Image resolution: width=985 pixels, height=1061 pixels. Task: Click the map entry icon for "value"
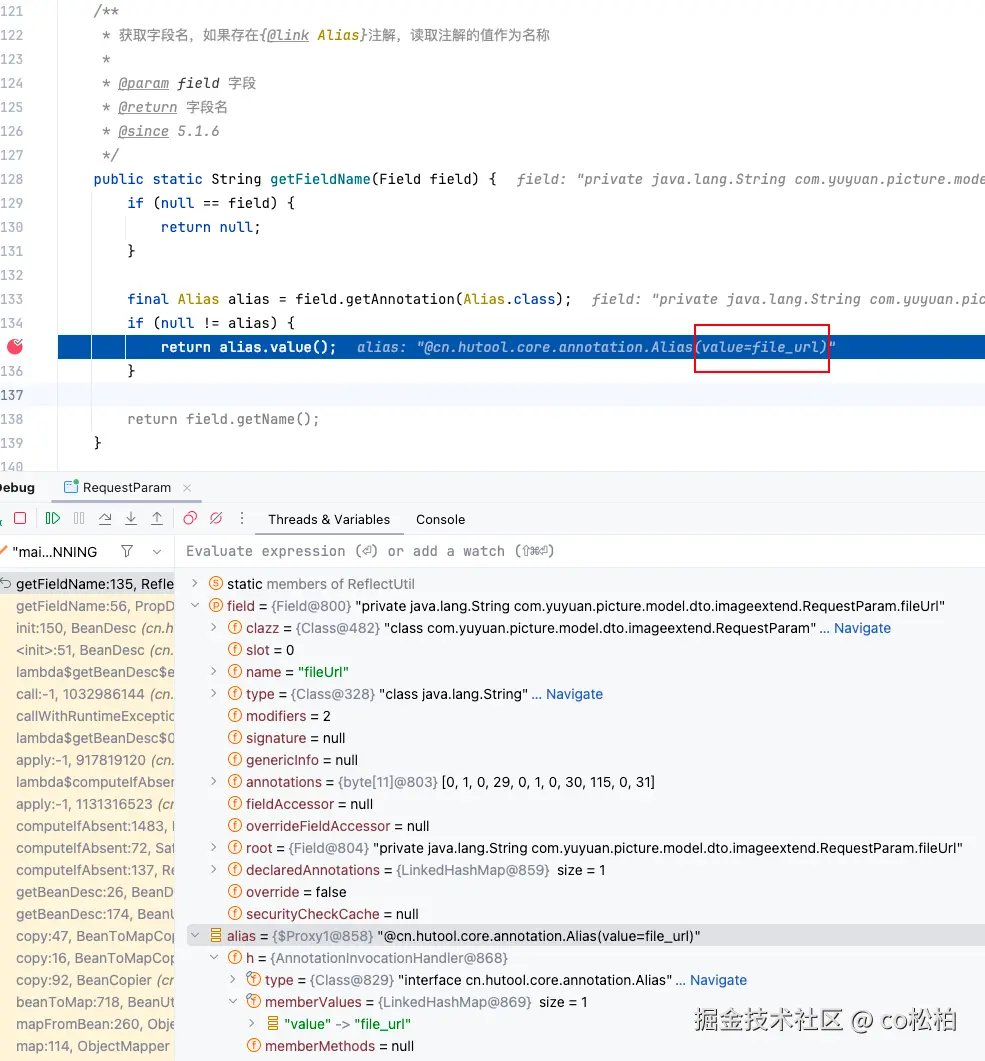tap(273, 1023)
